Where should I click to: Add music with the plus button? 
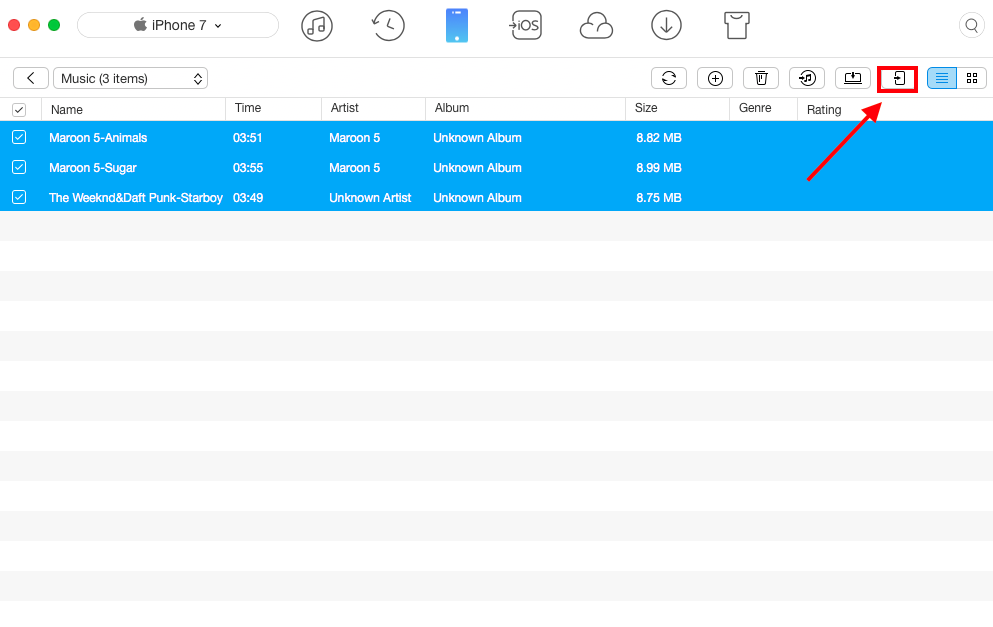[715, 78]
